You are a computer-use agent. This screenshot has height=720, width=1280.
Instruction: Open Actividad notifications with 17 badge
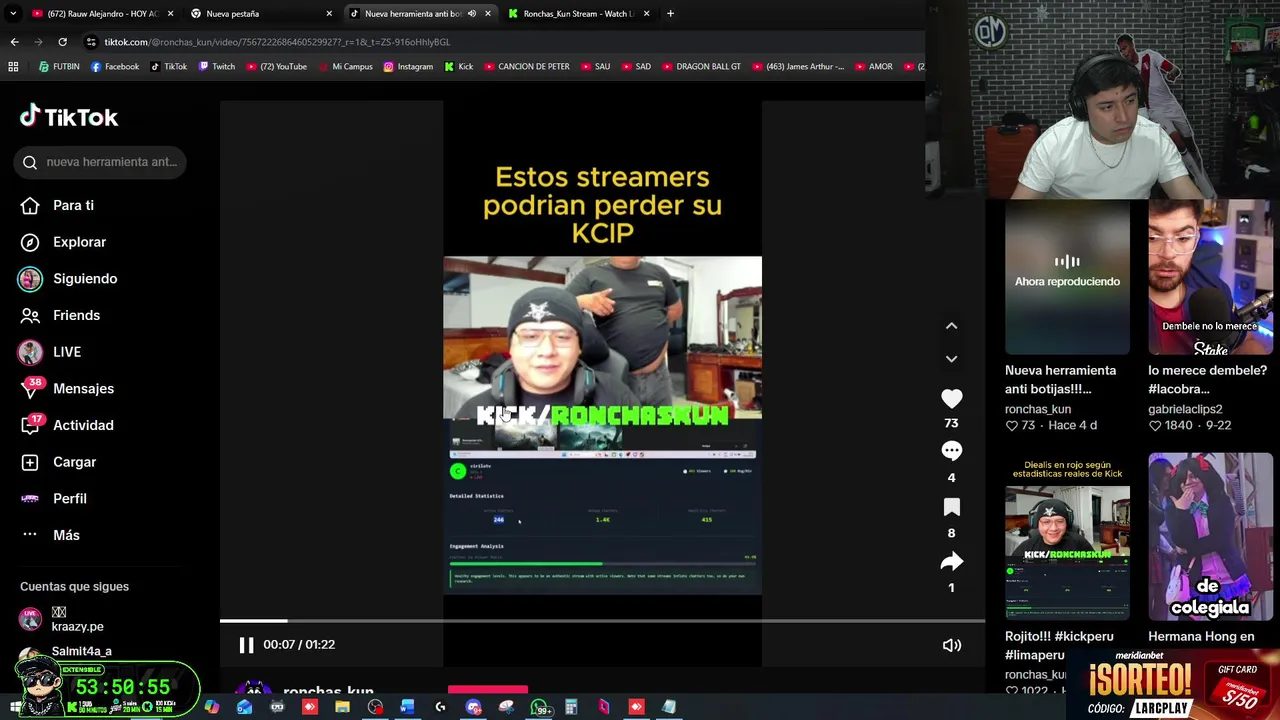[x=66, y=425]
